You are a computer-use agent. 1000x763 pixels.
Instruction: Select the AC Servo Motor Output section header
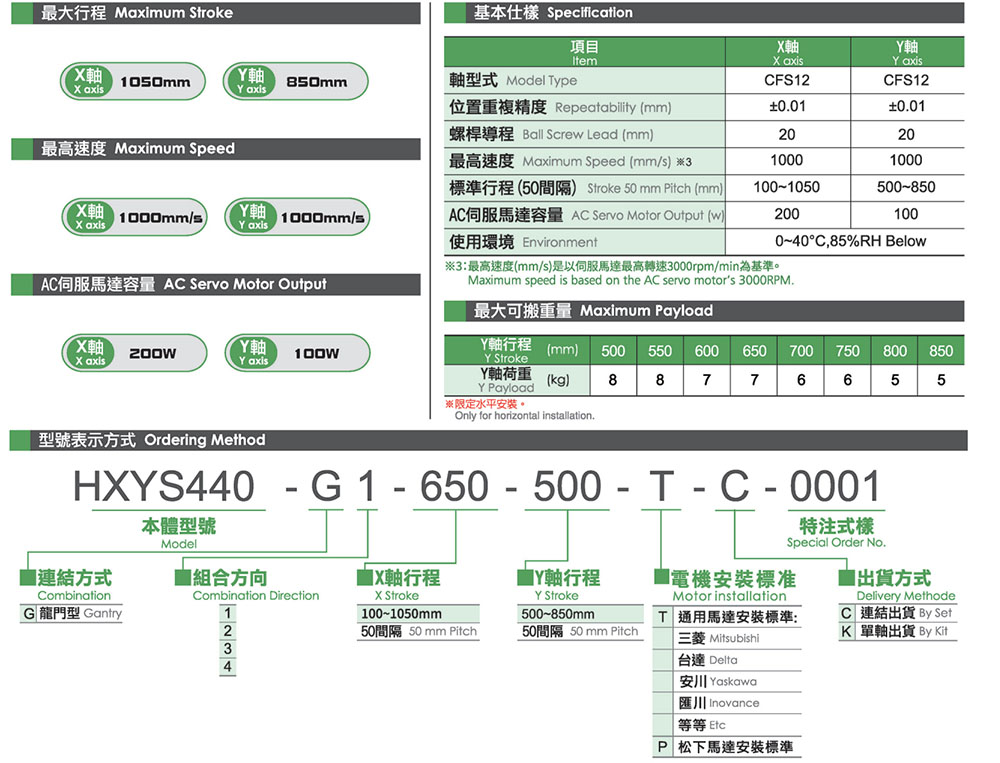click(216, 285)
